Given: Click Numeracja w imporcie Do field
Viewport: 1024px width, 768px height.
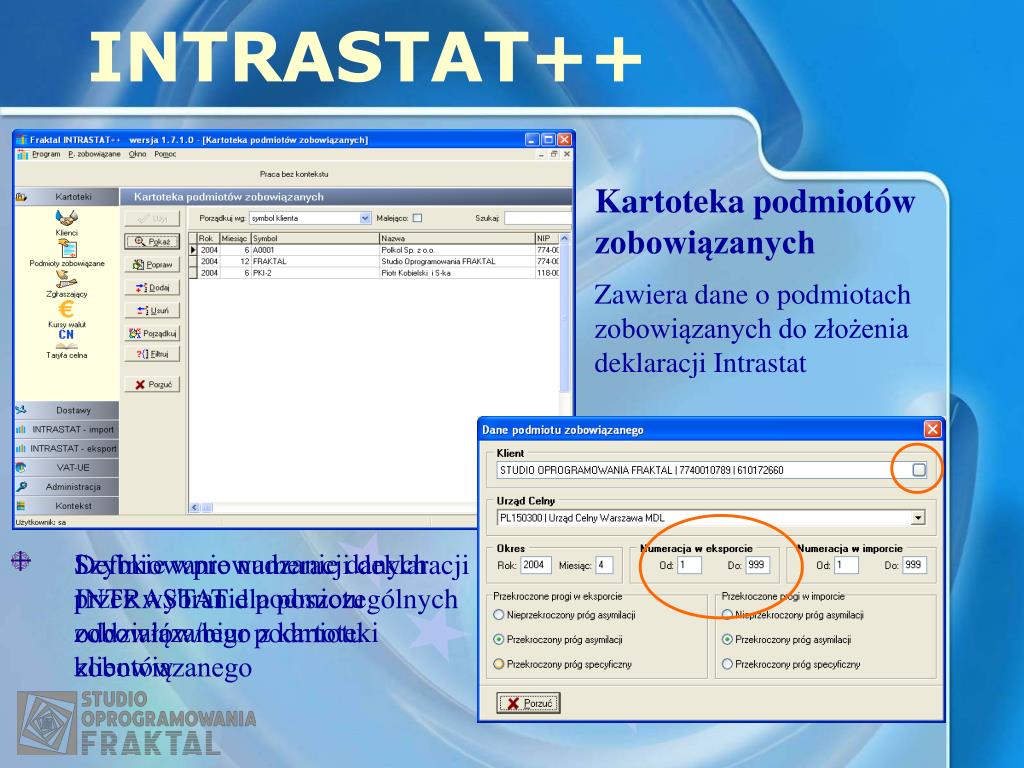Looking at the screenshot, I should (914, 565).
